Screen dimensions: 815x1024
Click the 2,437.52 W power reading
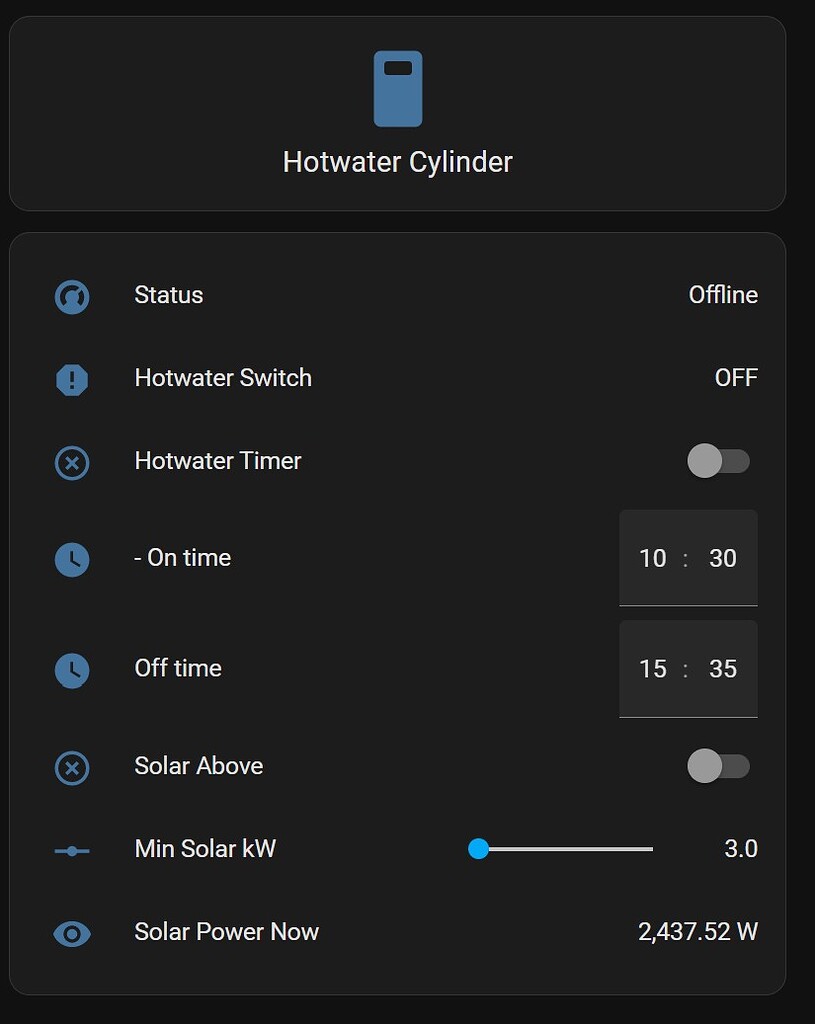[x=699, y=931]
